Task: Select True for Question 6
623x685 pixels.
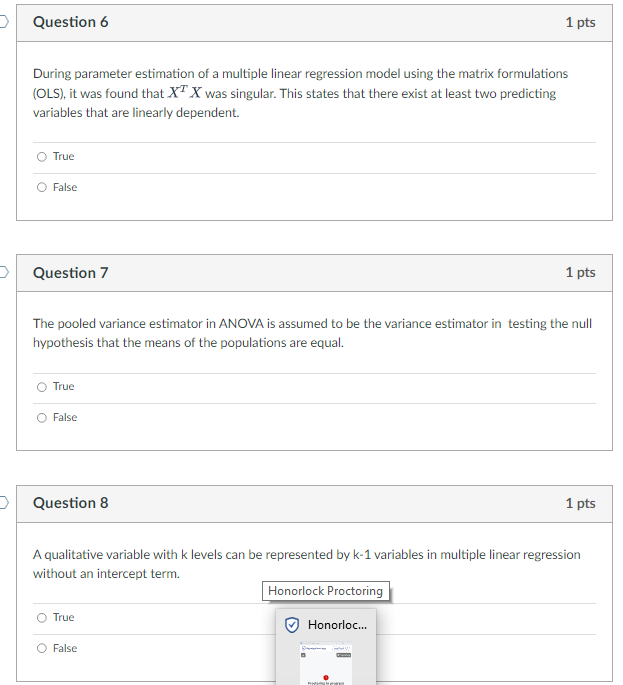Action: tap(42, 156)
